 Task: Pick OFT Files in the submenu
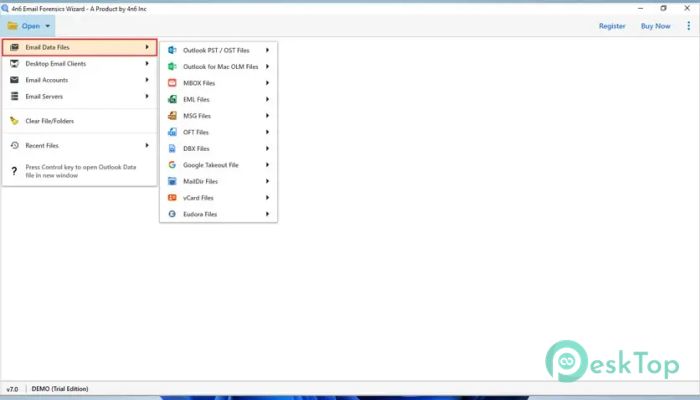click(x=218, y=132)
